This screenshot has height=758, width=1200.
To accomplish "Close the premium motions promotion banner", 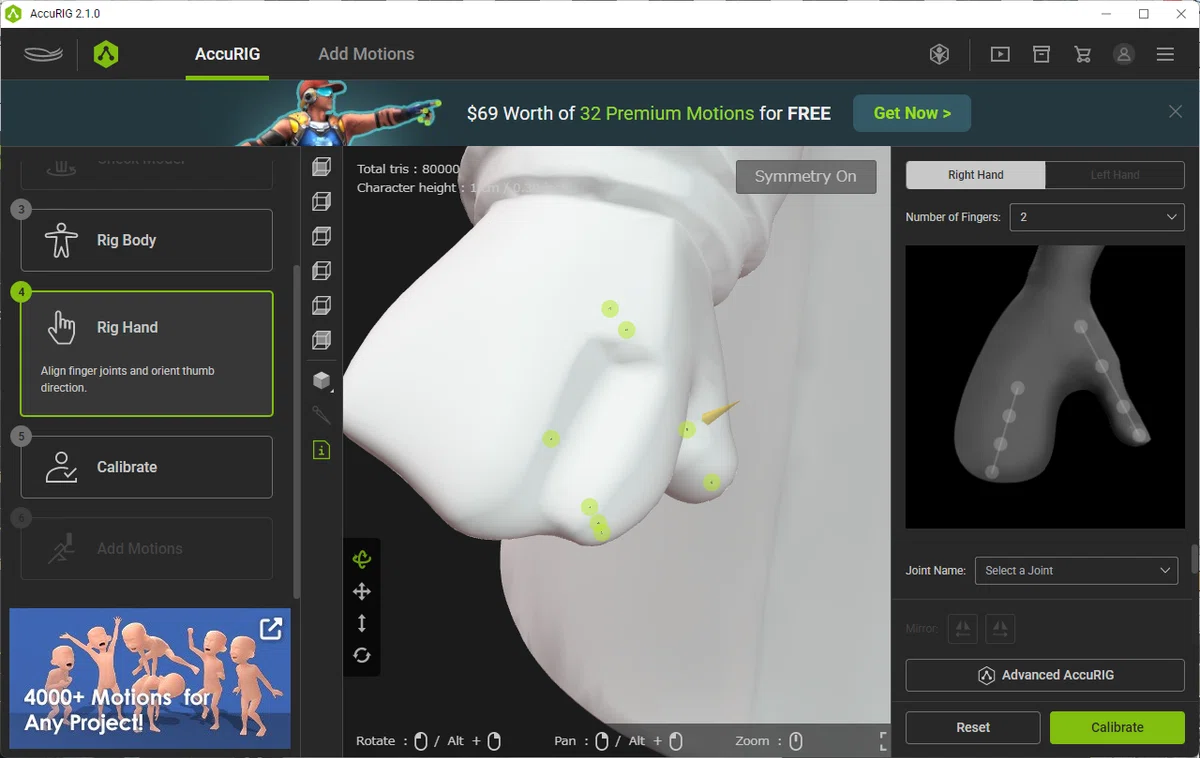I will point(1176,112).
